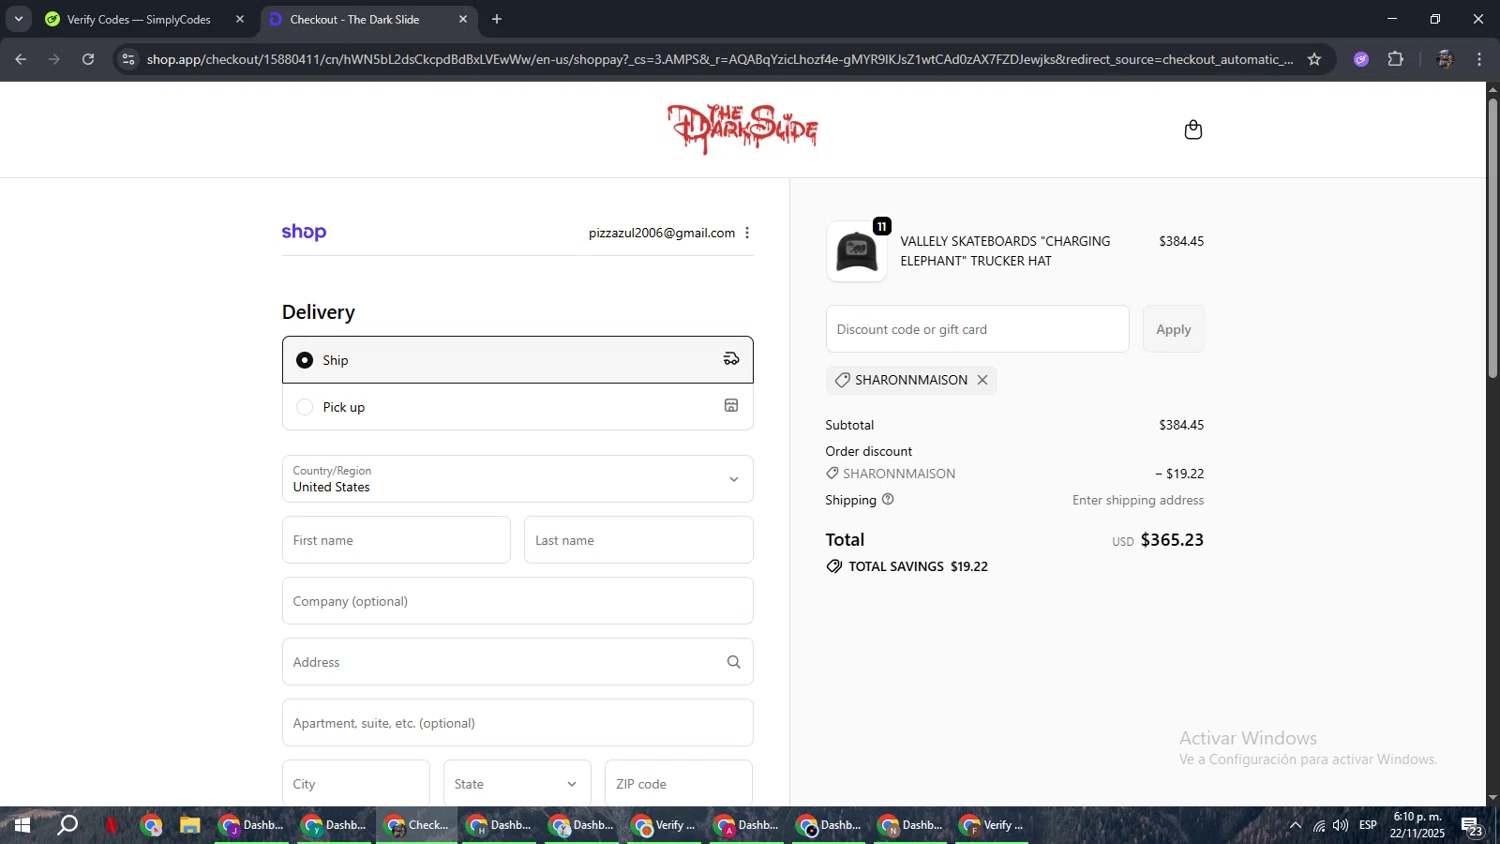Viewport: 1500px width, 844px height.
Task: Open account options menu next to email
Action: pos(747,233)
